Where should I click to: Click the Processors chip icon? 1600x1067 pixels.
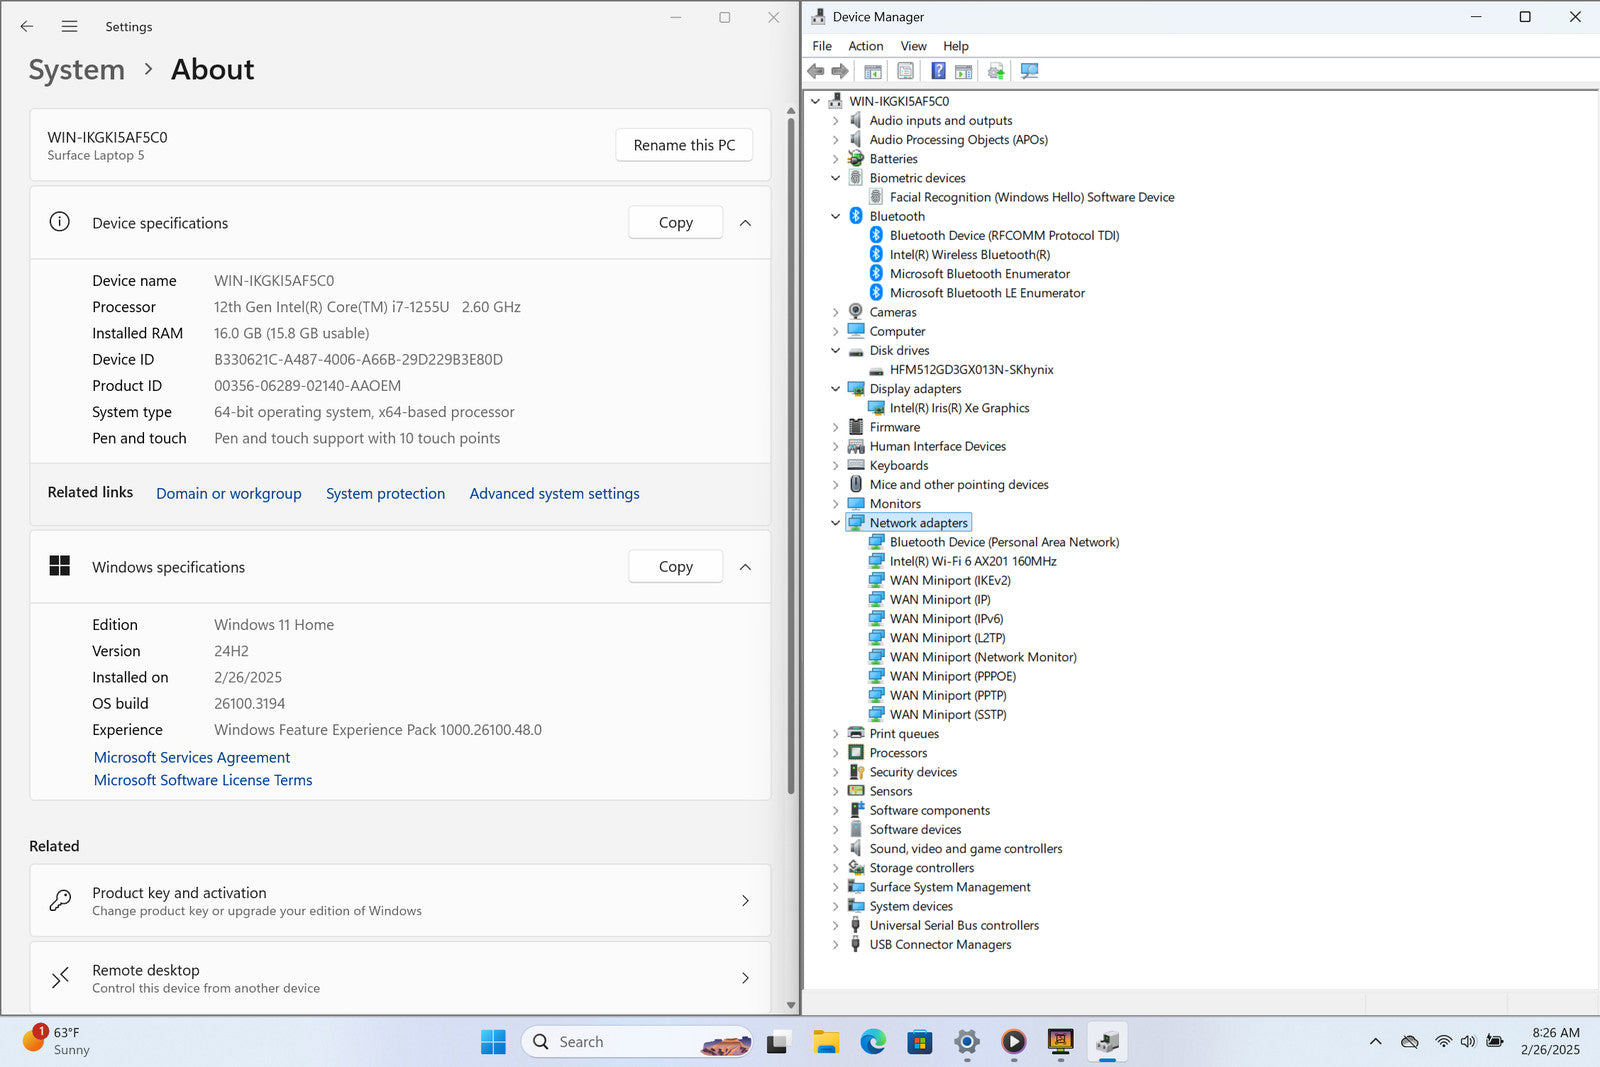[x=856, y=753]
